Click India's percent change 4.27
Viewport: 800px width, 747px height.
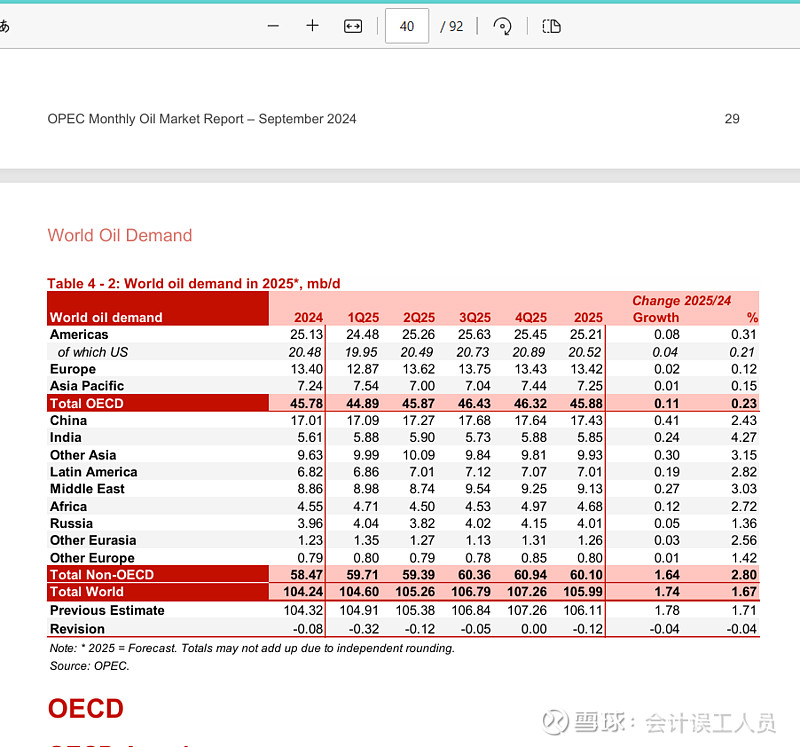click(x=743, y=437)
